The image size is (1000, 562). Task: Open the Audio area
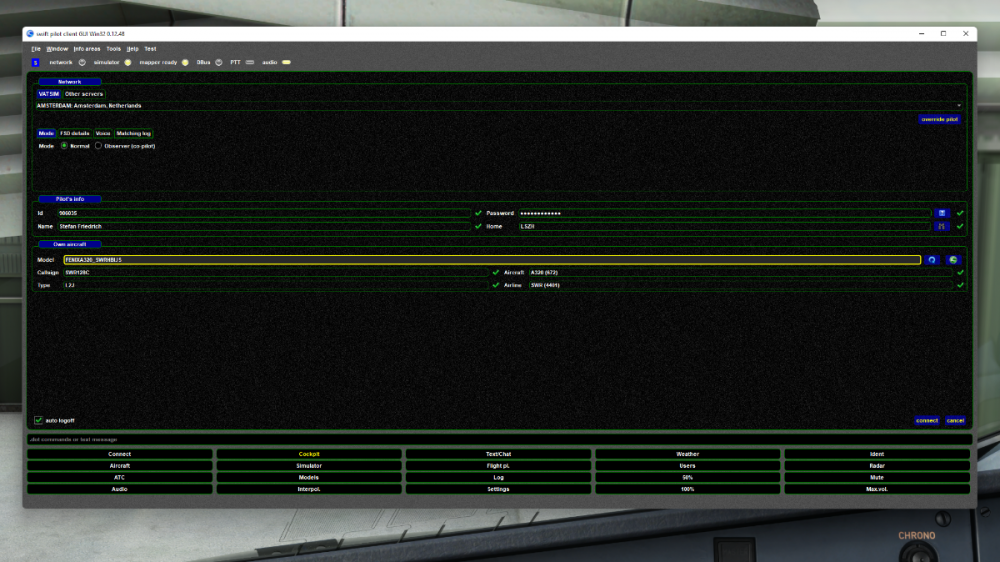[x=119, y=489]
